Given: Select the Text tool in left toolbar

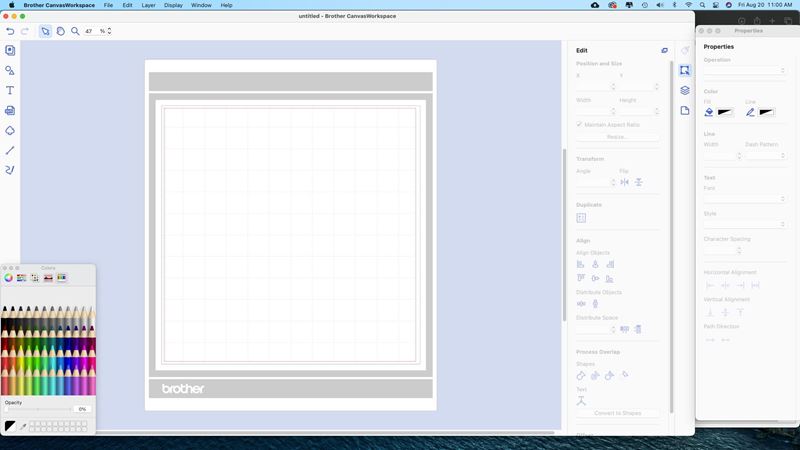Looking at the screenshot, I should point(10,90).
